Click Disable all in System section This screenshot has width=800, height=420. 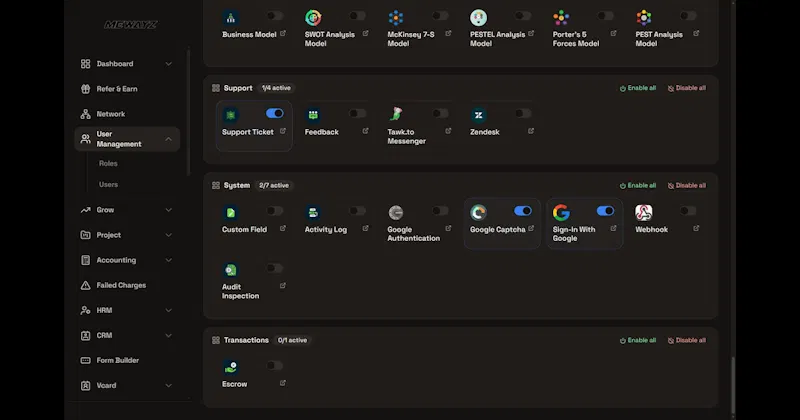pos(687,185)
